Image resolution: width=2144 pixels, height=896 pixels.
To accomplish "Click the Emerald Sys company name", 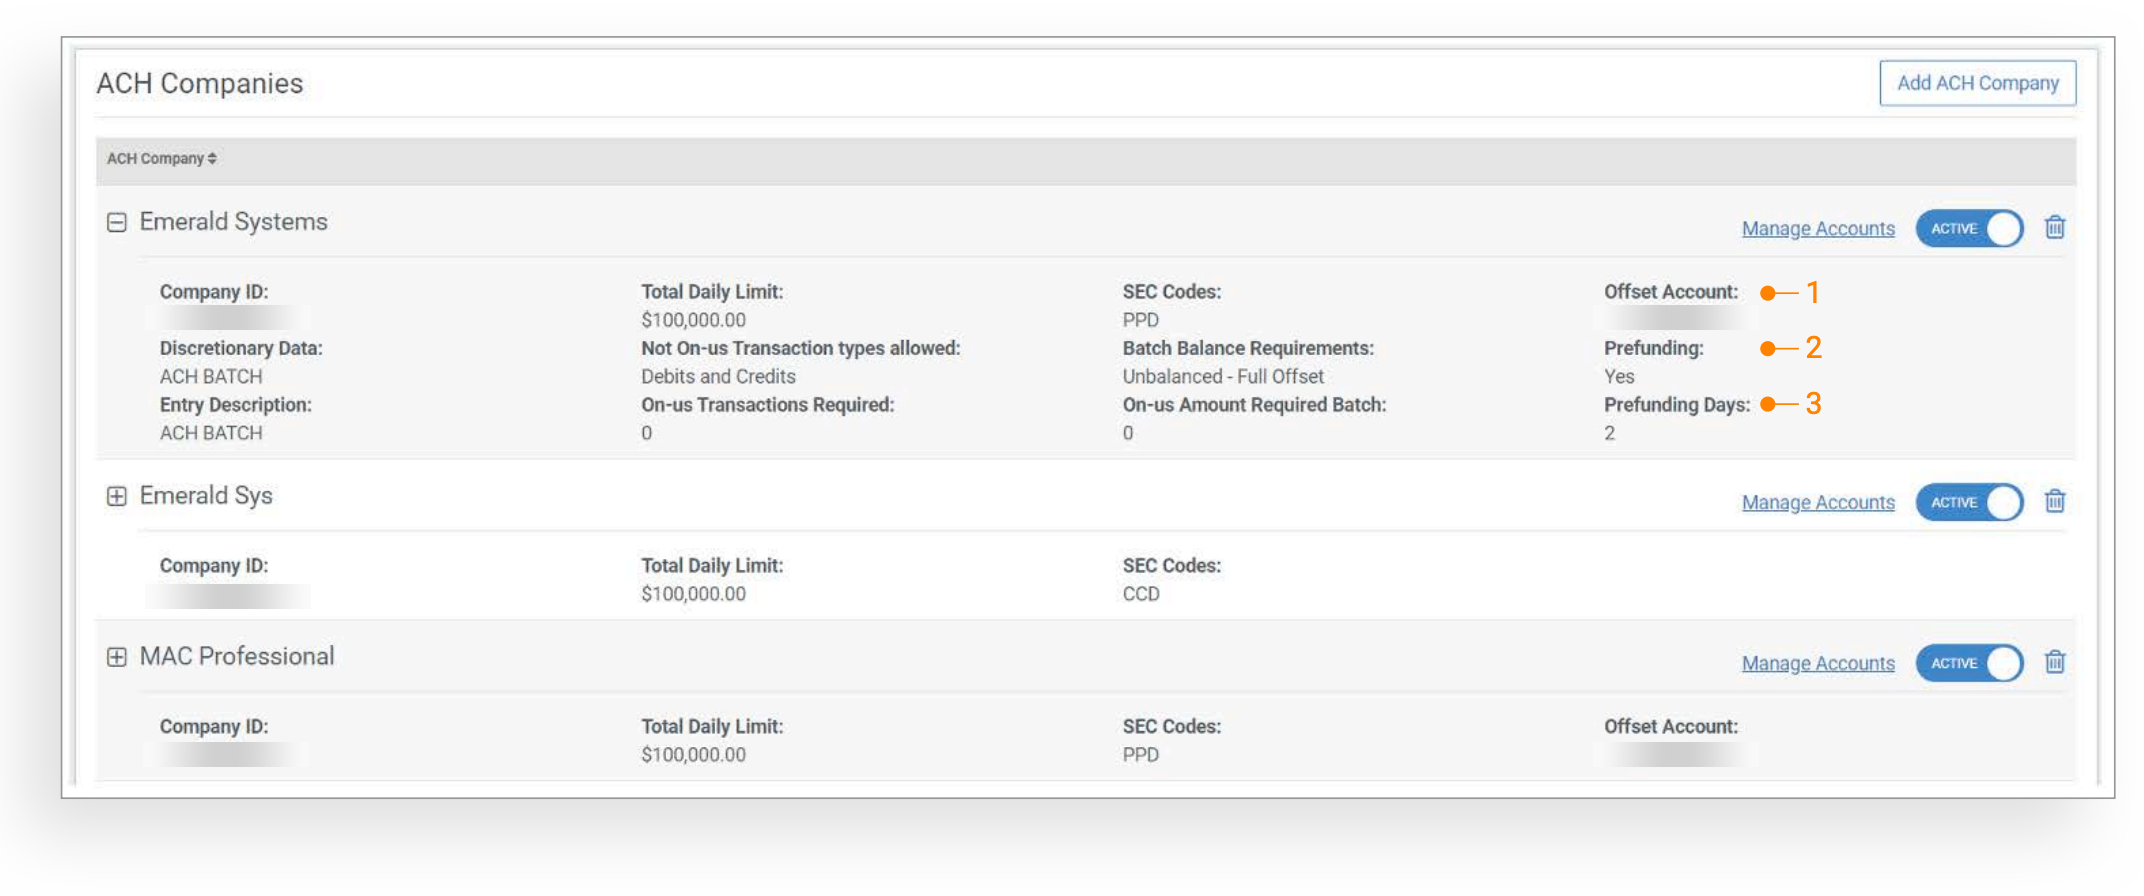I will tap(206, 496).
